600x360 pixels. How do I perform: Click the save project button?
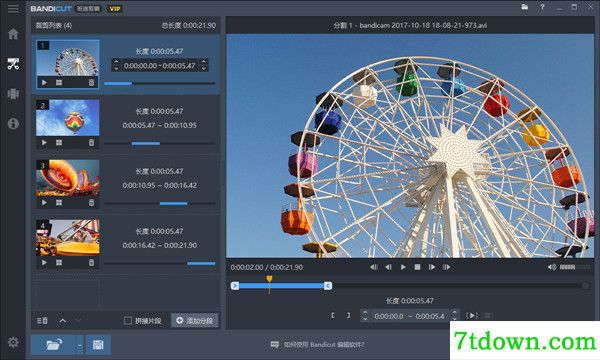pyautogui.click(x=98, y=345)
